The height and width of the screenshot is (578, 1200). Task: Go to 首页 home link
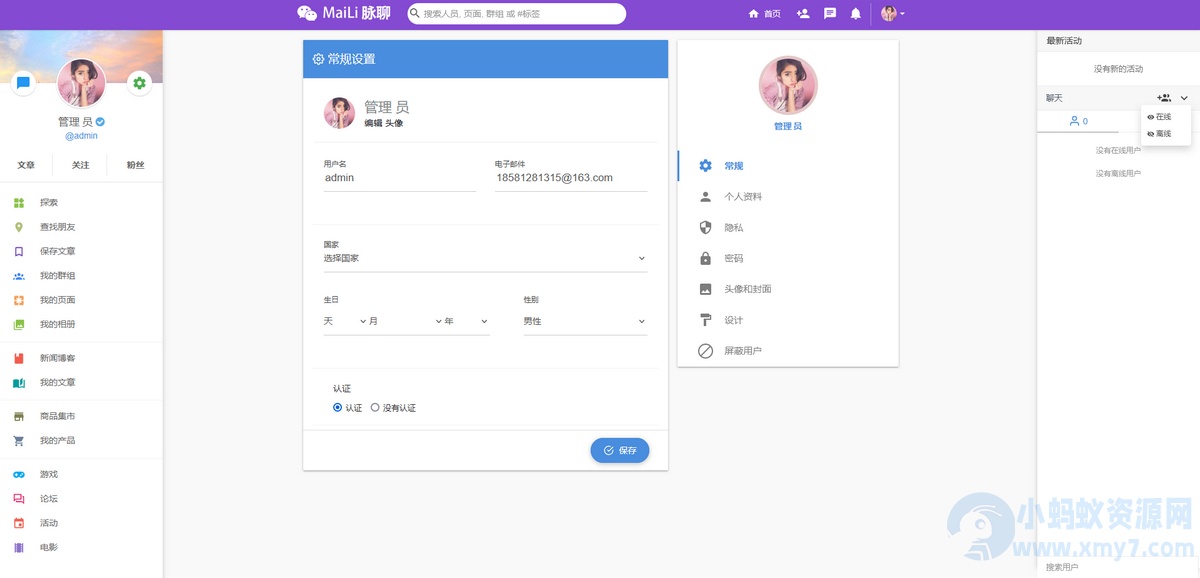click(x=765, y=14)
